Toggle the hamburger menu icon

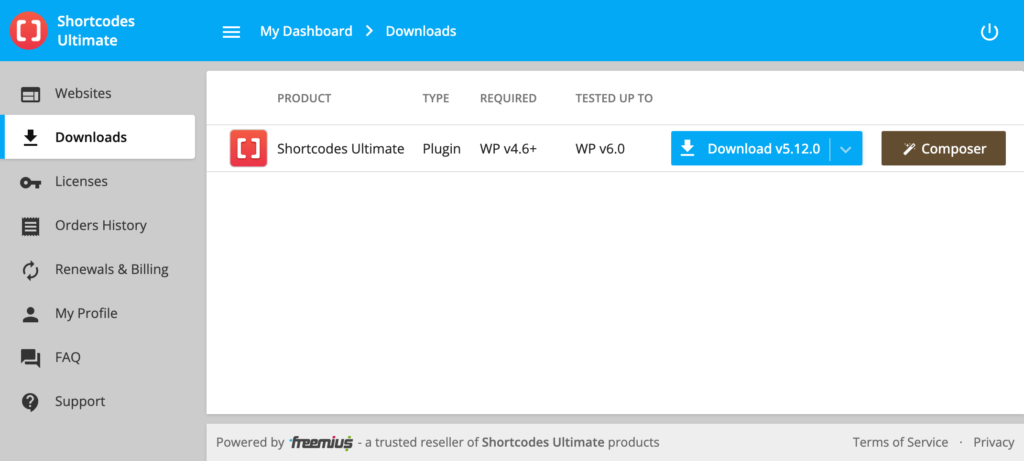point(231,31)
